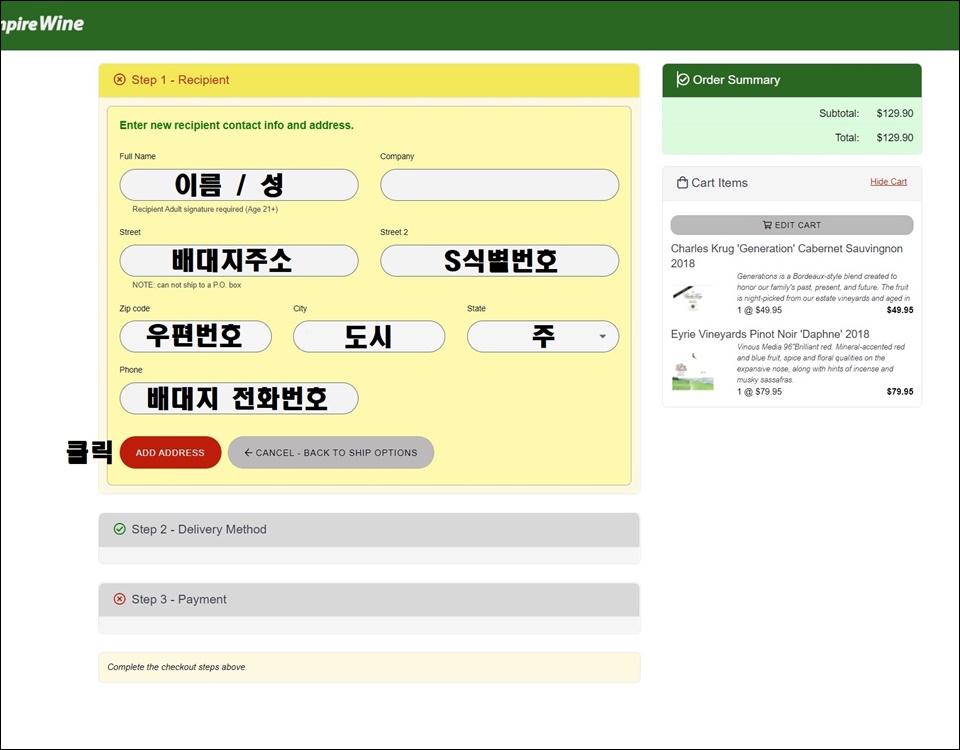This screenshot has width=960, height=750.
Task: Click the Step 1 Recipient error icon
Action: pos(119,80)
